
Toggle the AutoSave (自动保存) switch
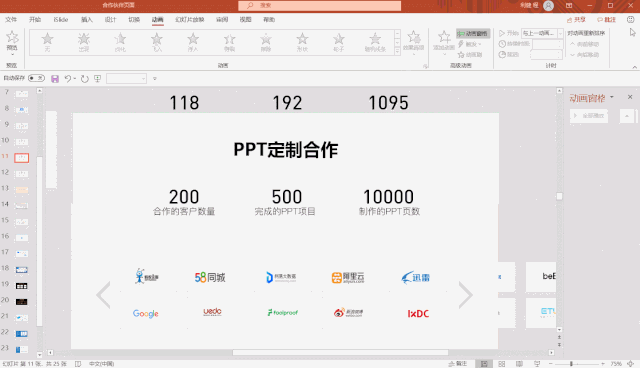tap(36, 78)
